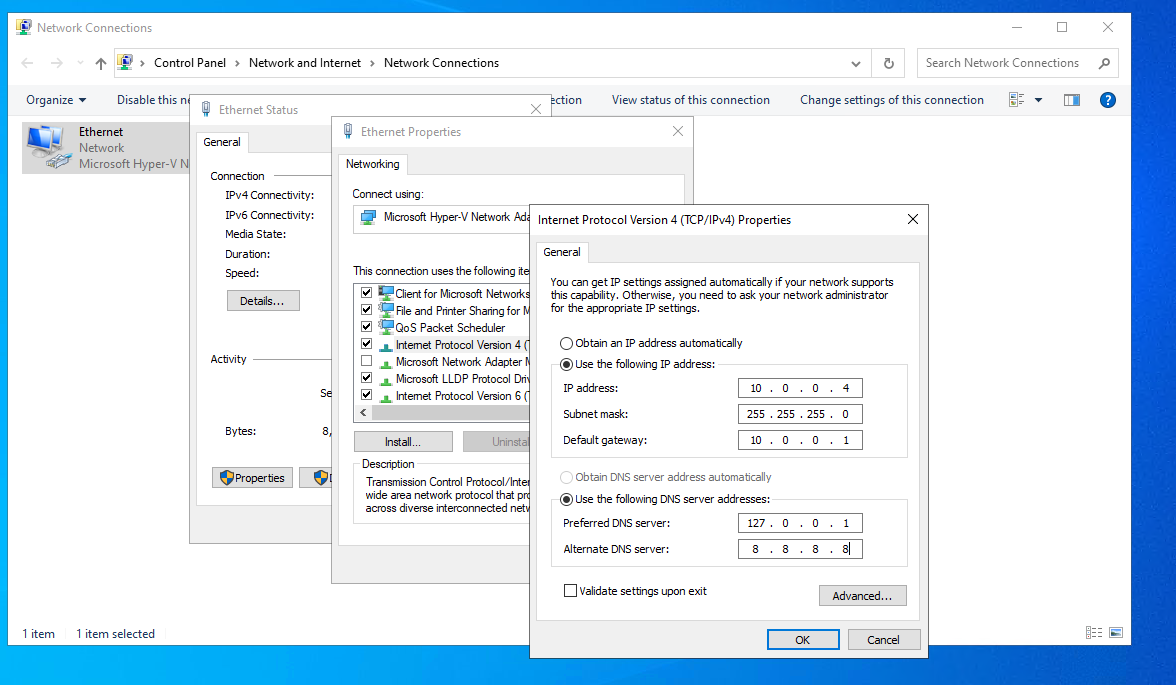Image resolution: width=1176 pixels, height=685 pixels.
Task: Select the Ethernet adapter icon
Action: [49, 147]
